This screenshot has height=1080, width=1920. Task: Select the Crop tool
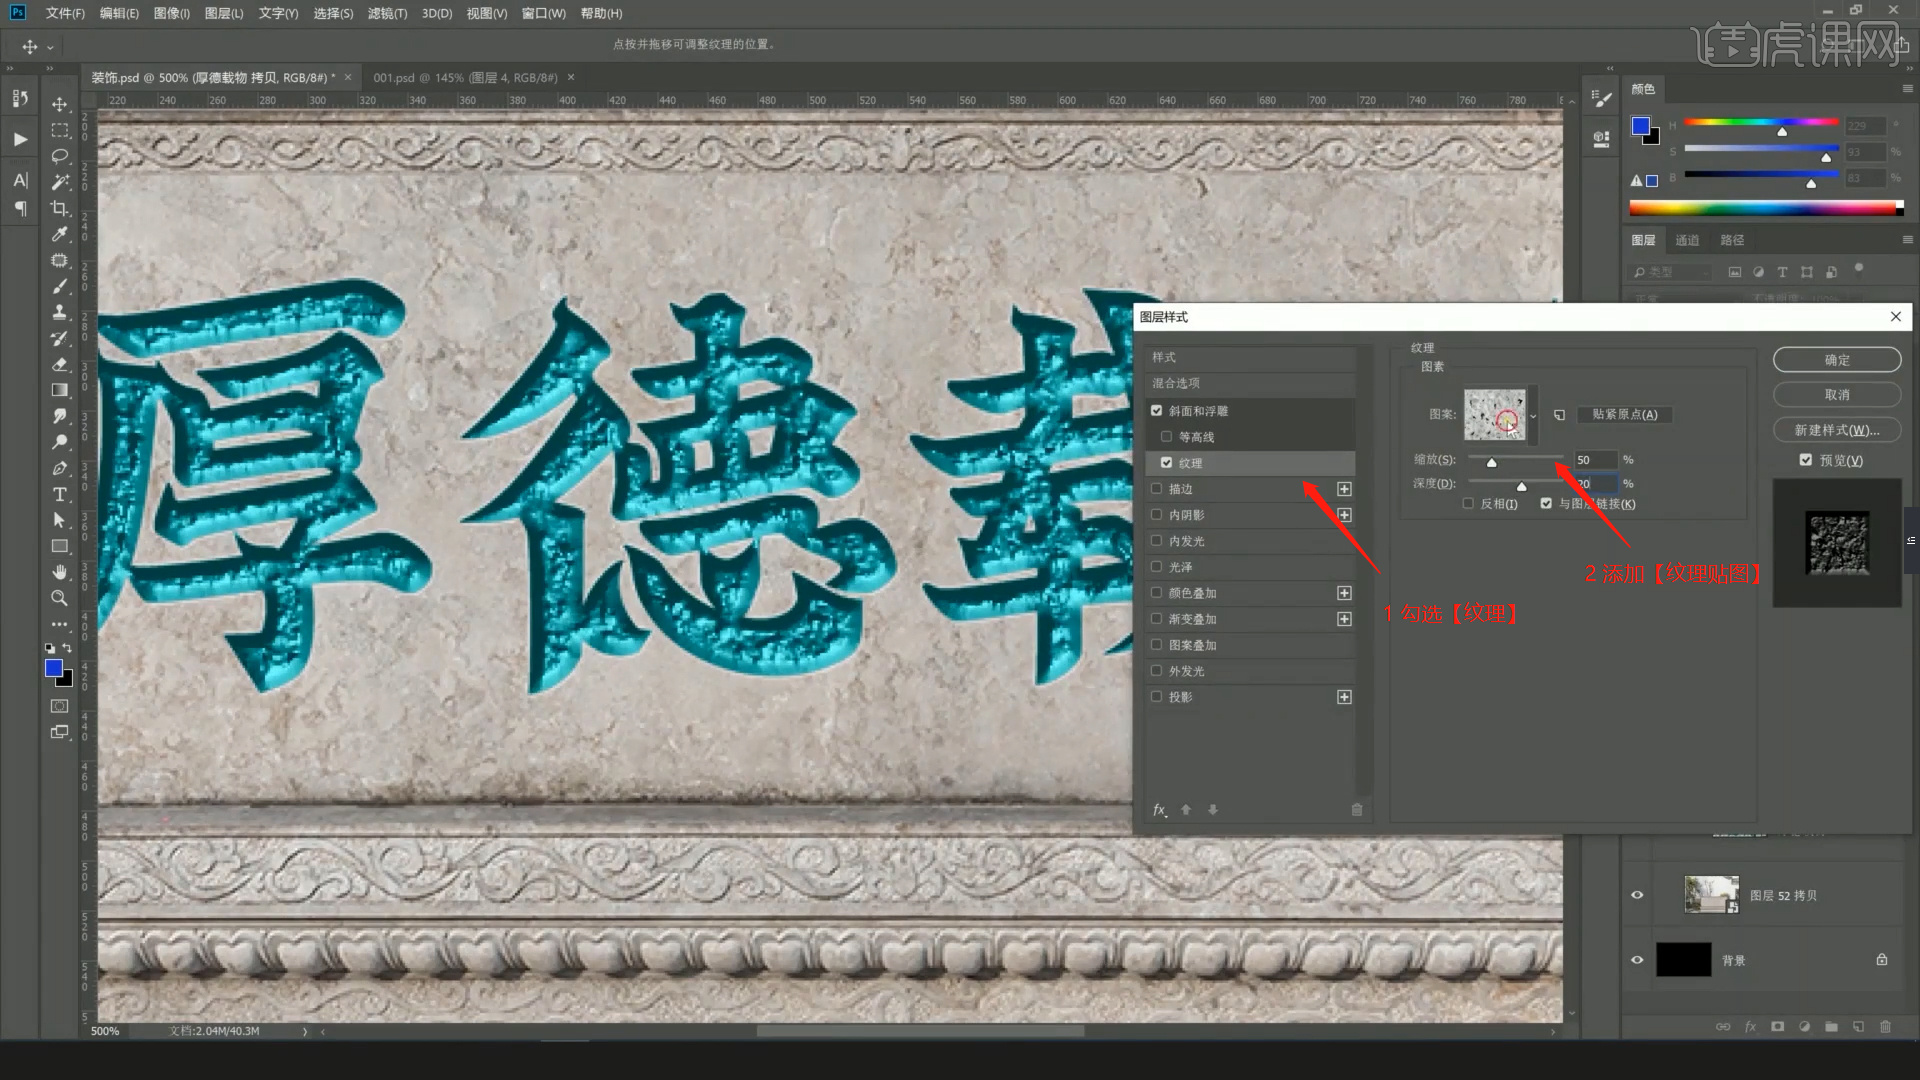pos(59,208)
